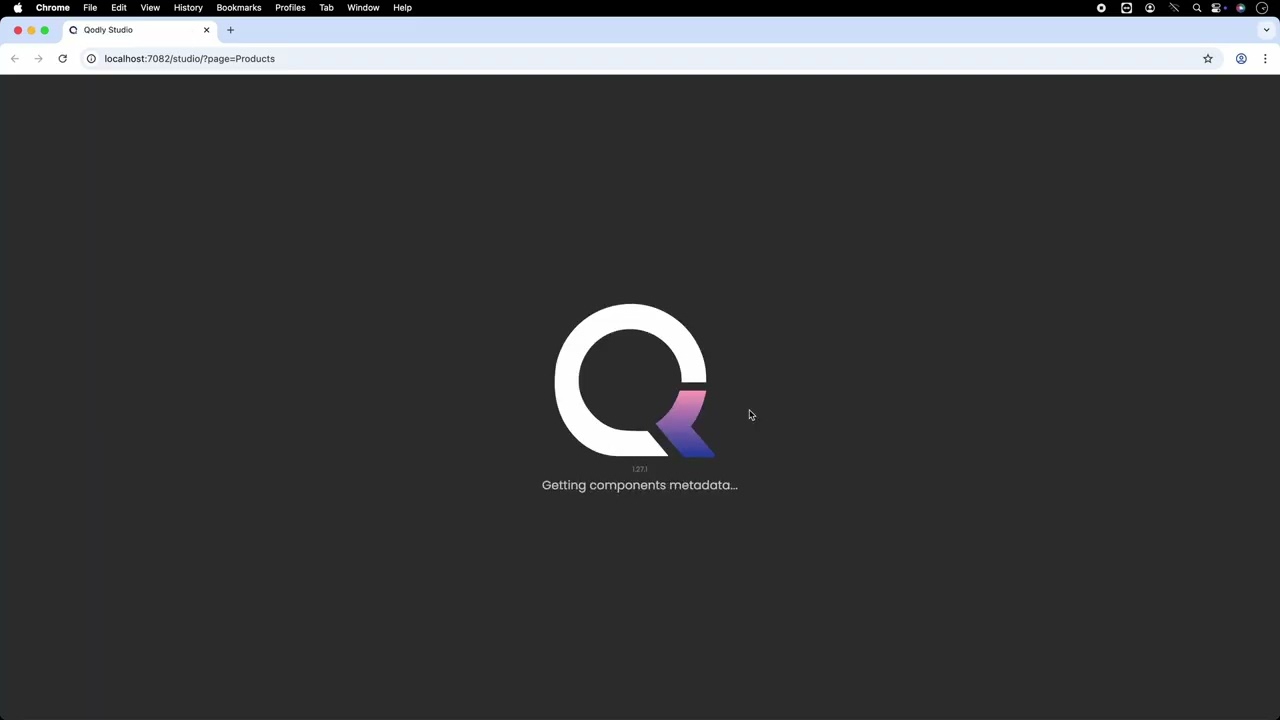Viewport: 1280px width, 720px height.
Task: Go back to the previous page
Action: (14, 59)
